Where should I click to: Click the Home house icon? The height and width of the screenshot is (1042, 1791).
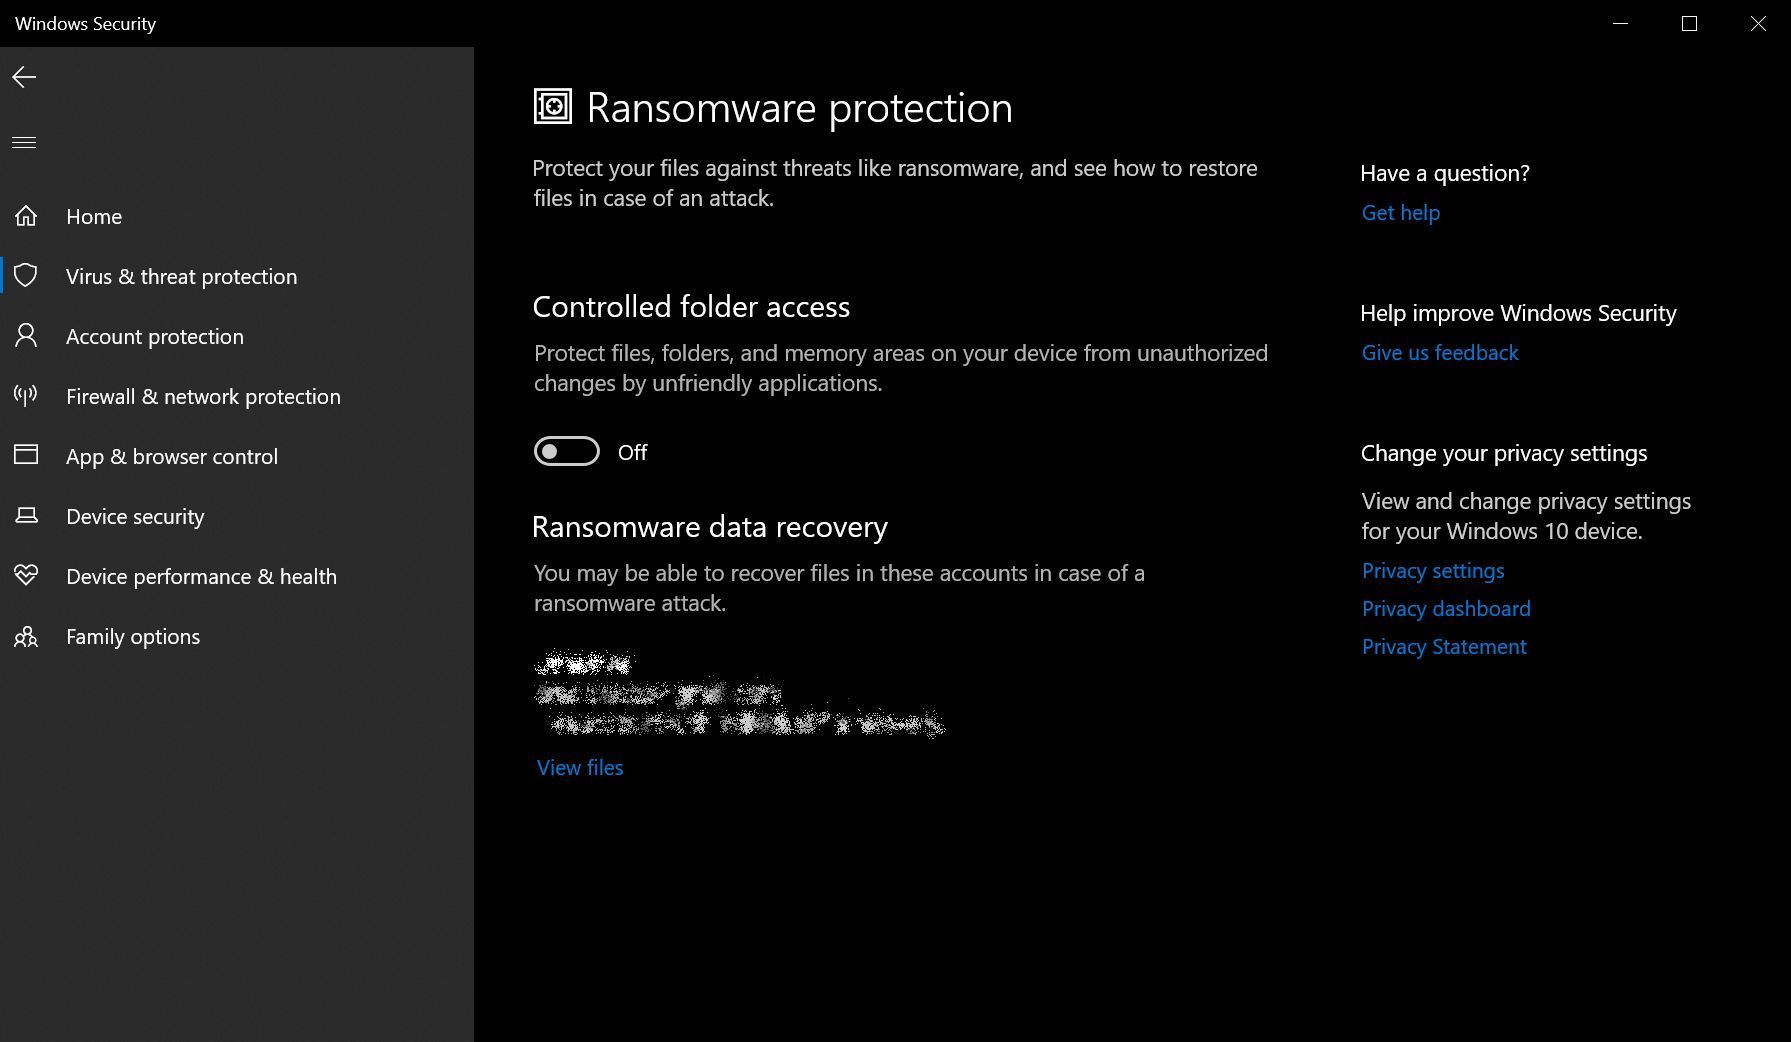coord(26,216)
